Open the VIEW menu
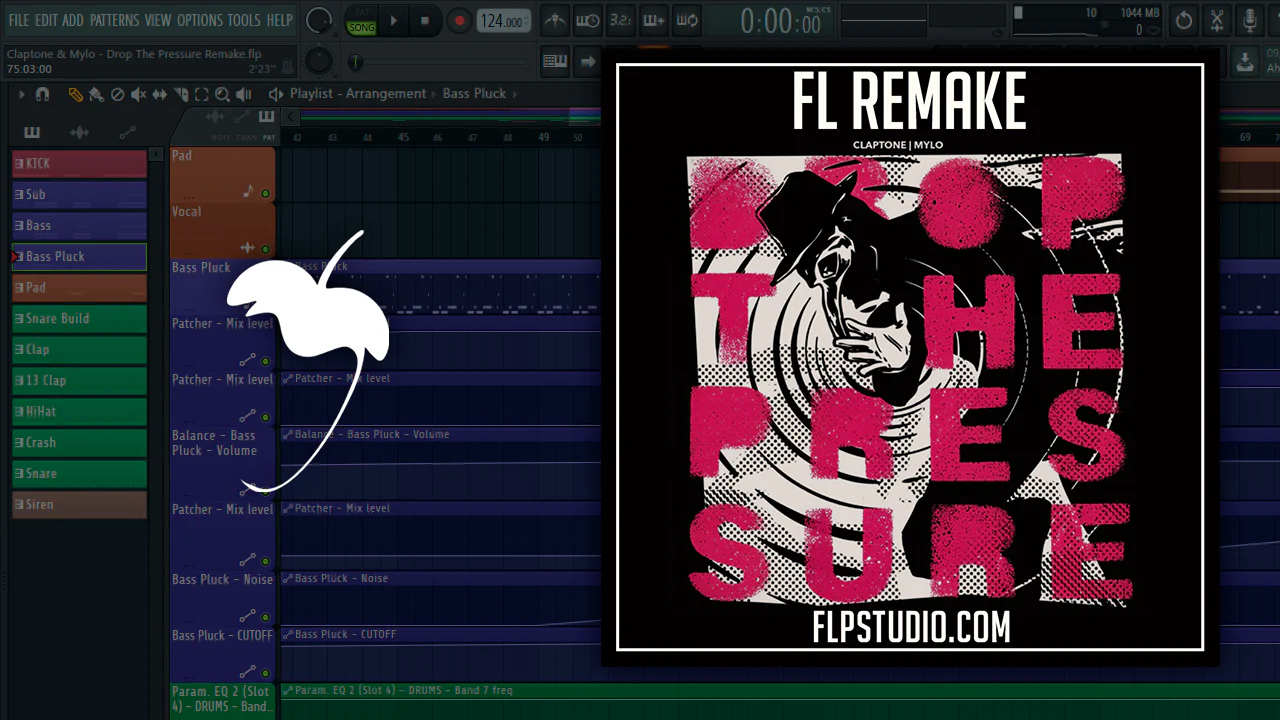This screenshot has width=1280, height=720. click(158, 20)
